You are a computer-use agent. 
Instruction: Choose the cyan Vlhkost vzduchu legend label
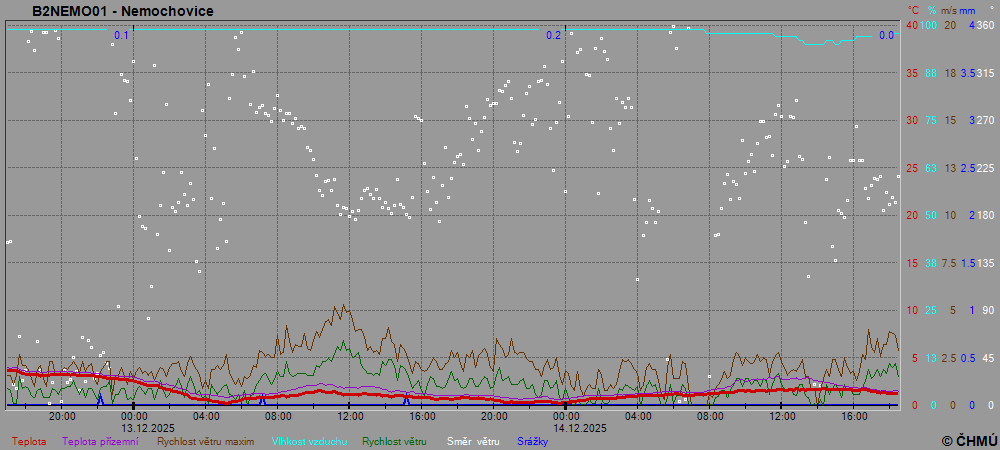308,441
